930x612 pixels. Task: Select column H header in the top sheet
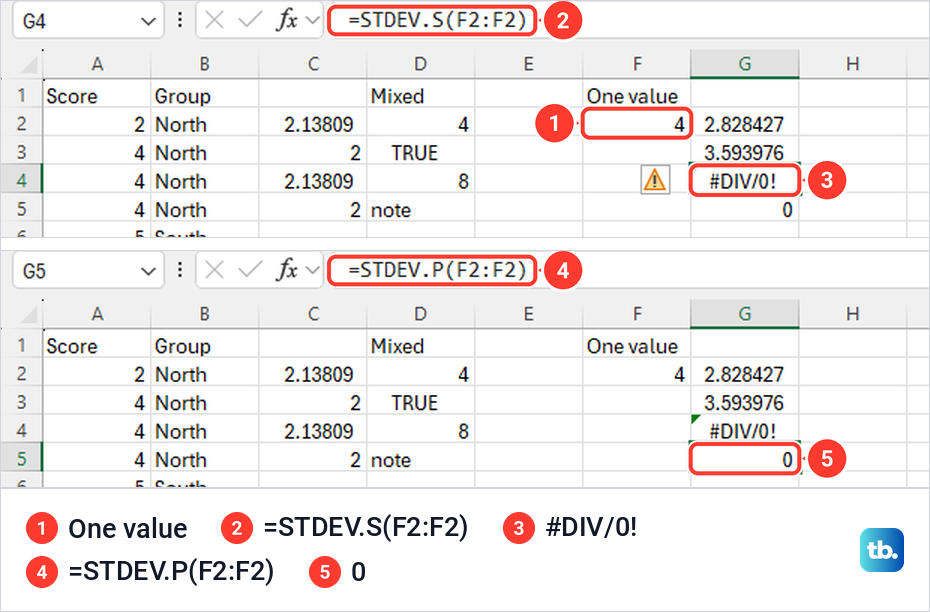click(853, 64)
